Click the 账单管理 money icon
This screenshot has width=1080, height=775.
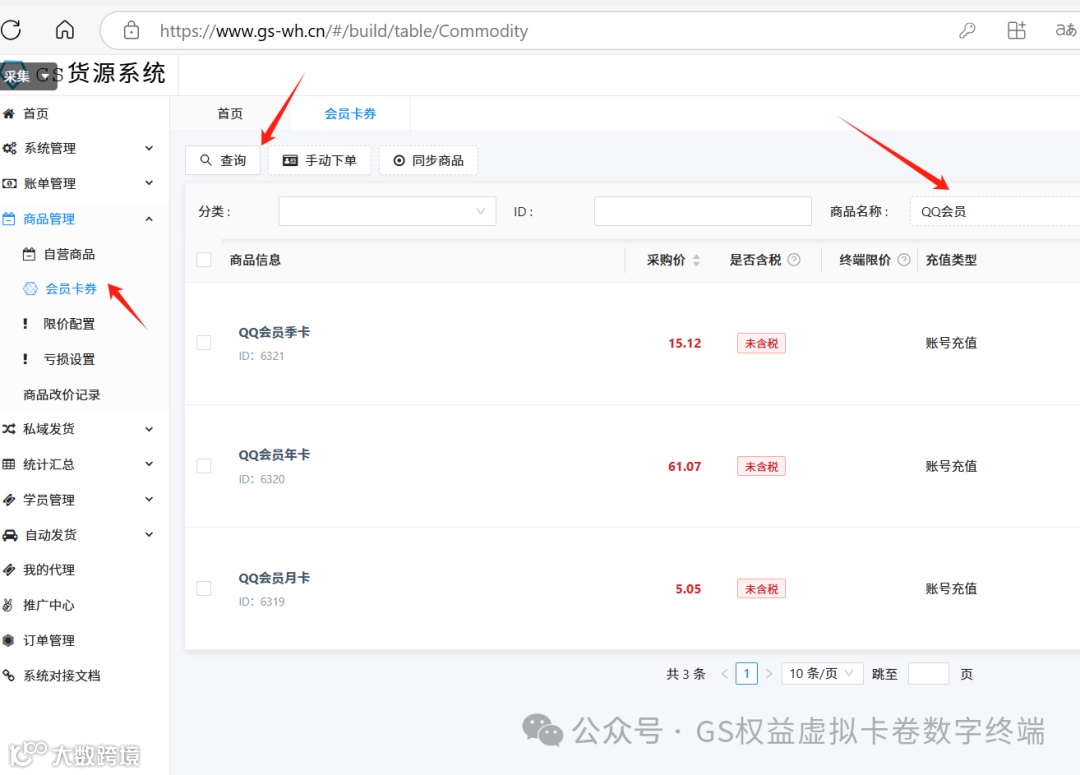point(10,183)
